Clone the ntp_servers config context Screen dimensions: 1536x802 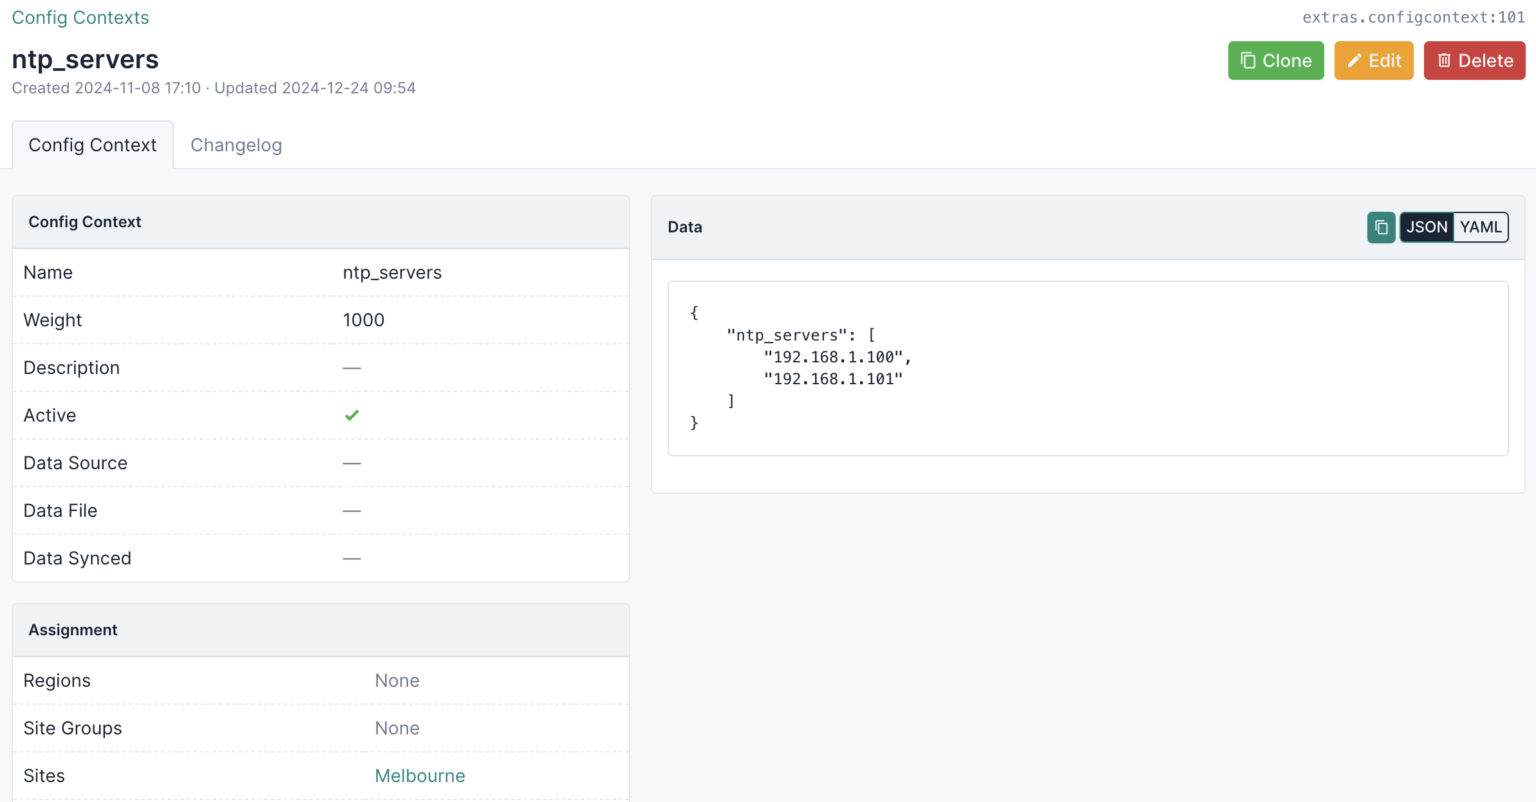pos(1276,60)
